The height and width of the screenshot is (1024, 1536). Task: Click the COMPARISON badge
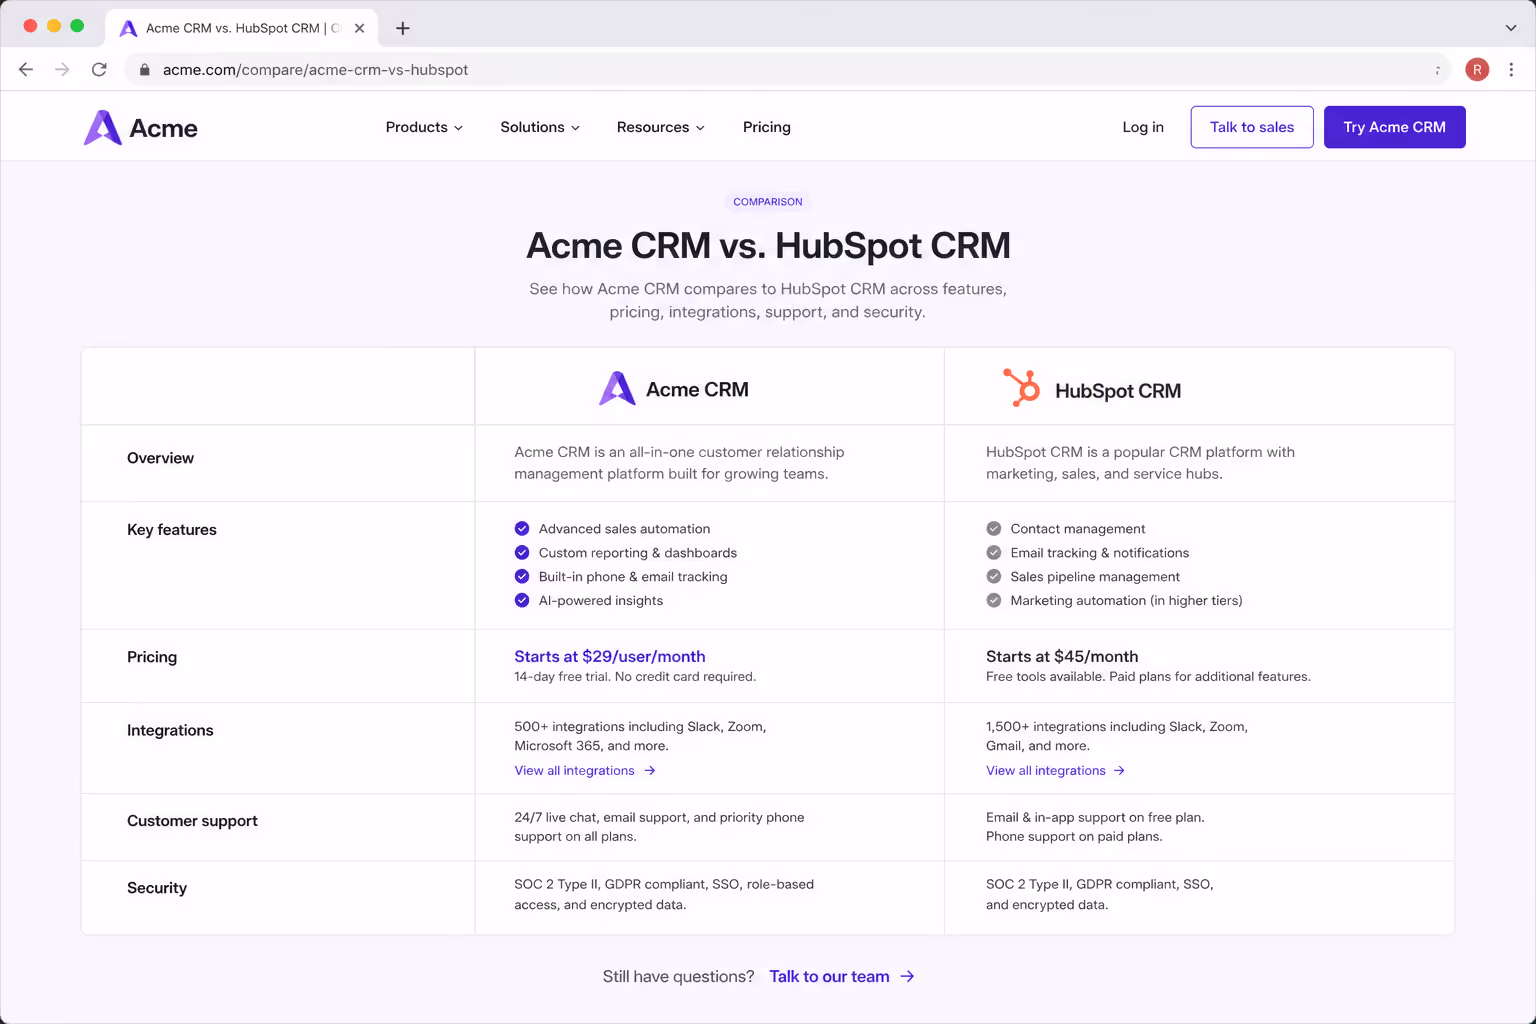pyautogui.click(x=768, y=202)
